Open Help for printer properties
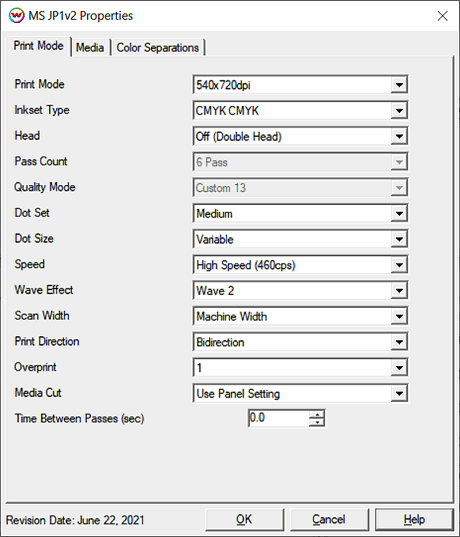 (414, 520)
